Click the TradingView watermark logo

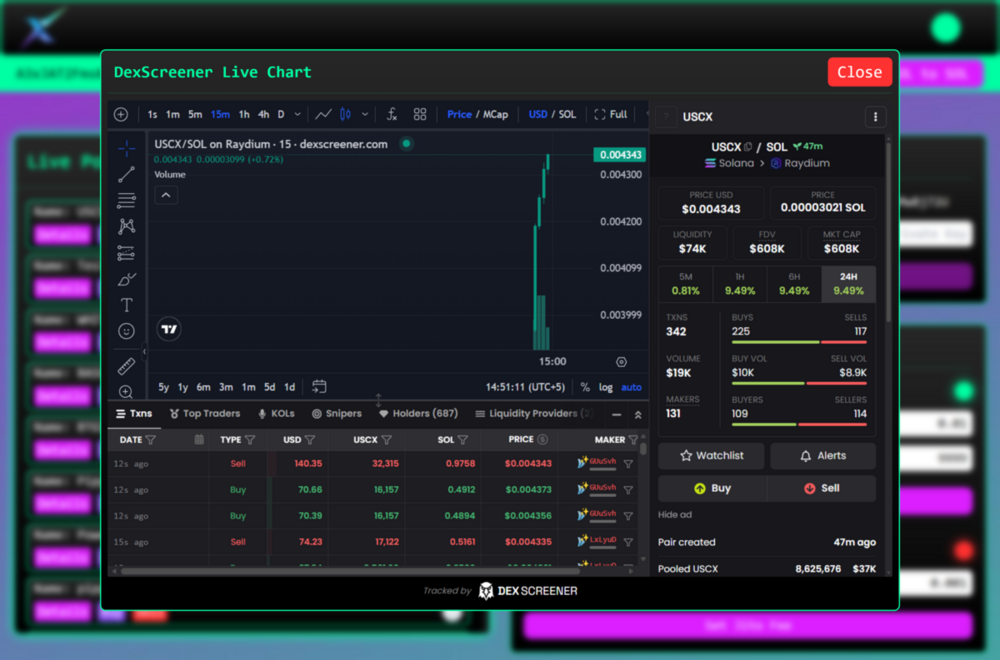pyautogui.click(x=168, y=328)
